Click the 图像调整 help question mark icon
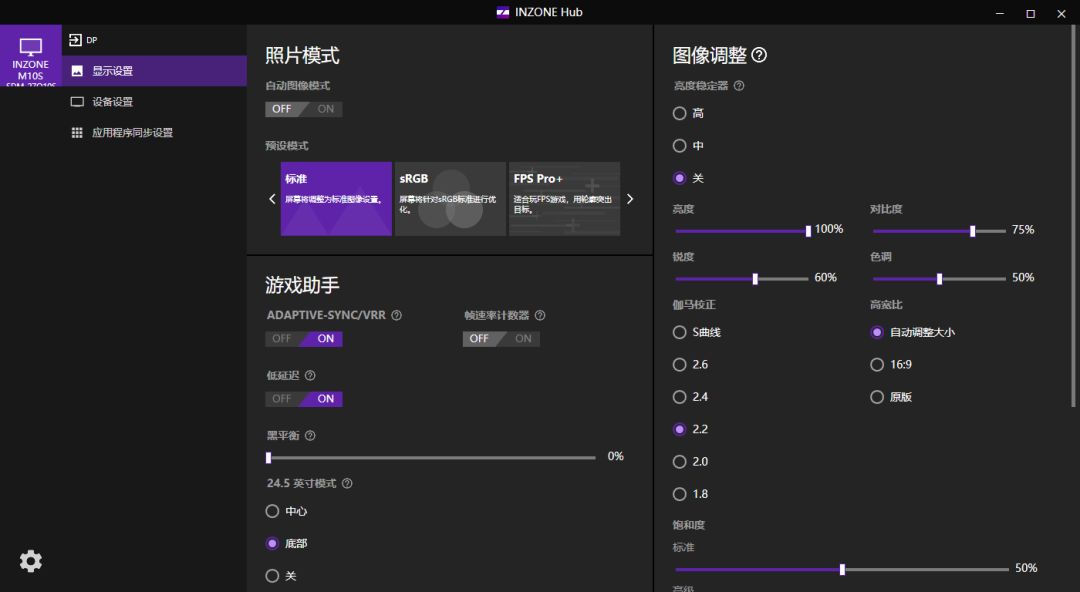The image size is (1080, 592). 759,55
